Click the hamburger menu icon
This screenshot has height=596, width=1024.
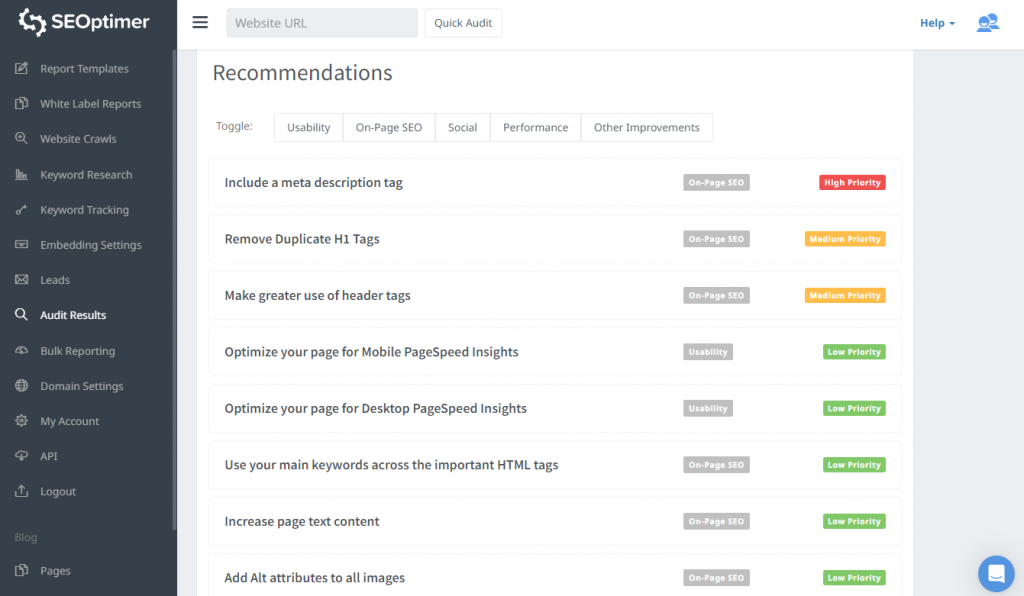tap(200, 23)
